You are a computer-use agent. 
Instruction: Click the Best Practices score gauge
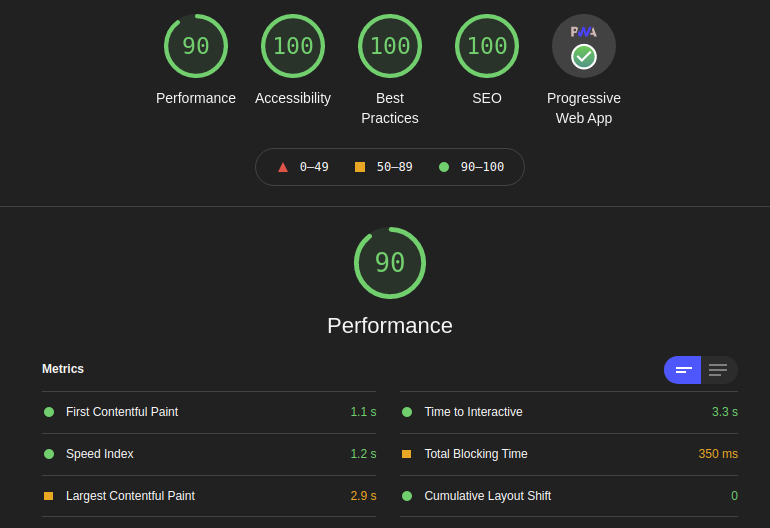tap(390, 46)
